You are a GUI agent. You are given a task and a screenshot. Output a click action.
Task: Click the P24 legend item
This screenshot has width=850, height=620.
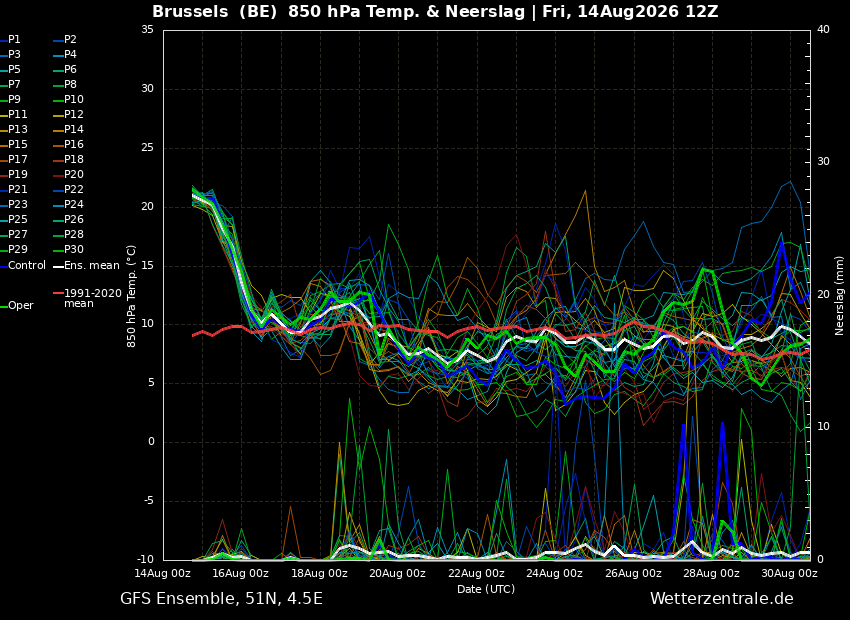(x=68, y=204)
